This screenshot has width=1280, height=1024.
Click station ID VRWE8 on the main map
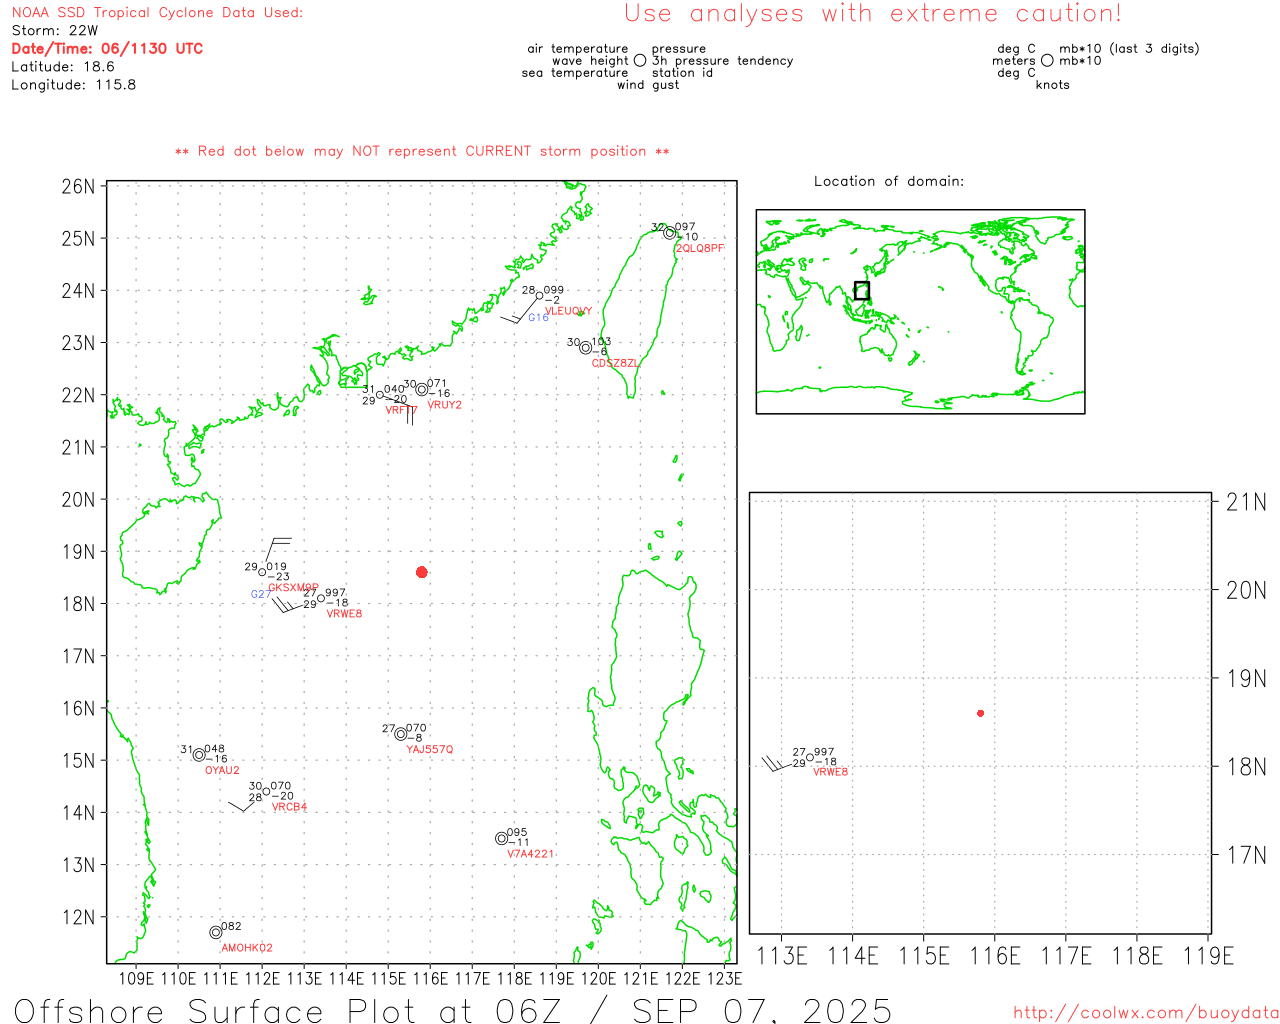[344, 614]
